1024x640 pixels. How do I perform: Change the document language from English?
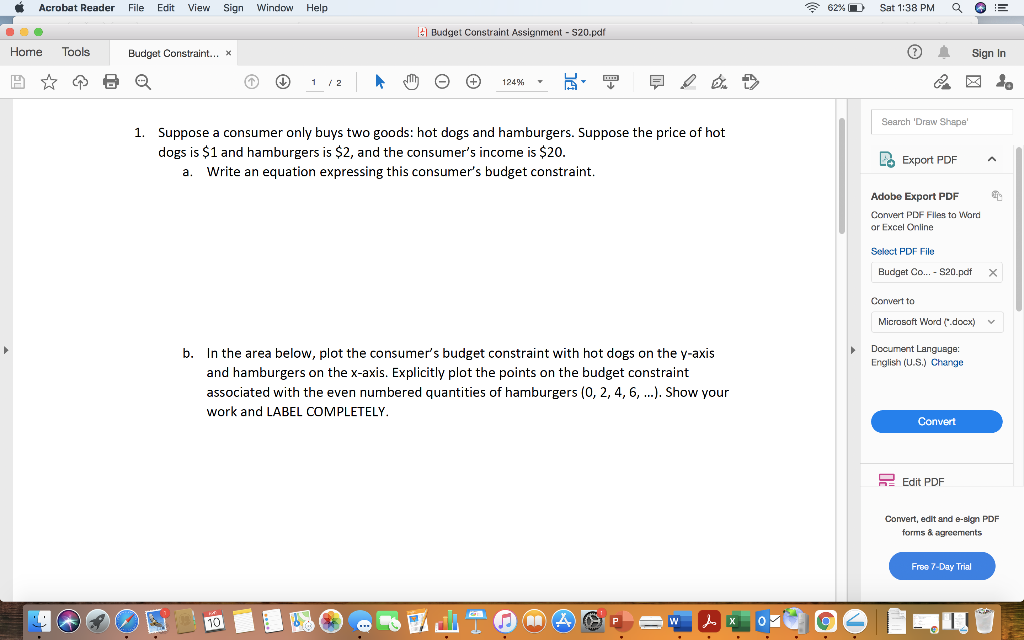tap(946, 362)
